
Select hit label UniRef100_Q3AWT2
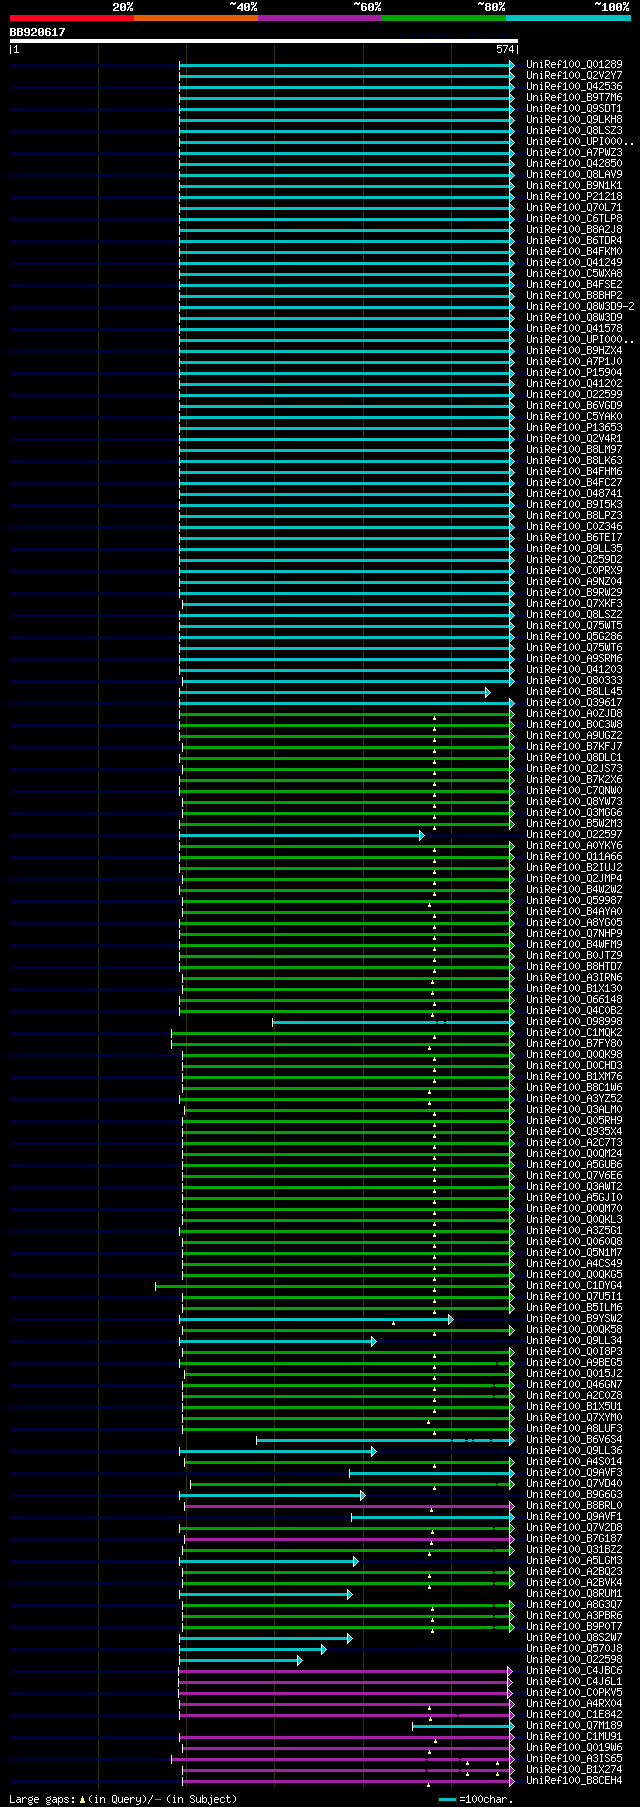coord(574,1187)
